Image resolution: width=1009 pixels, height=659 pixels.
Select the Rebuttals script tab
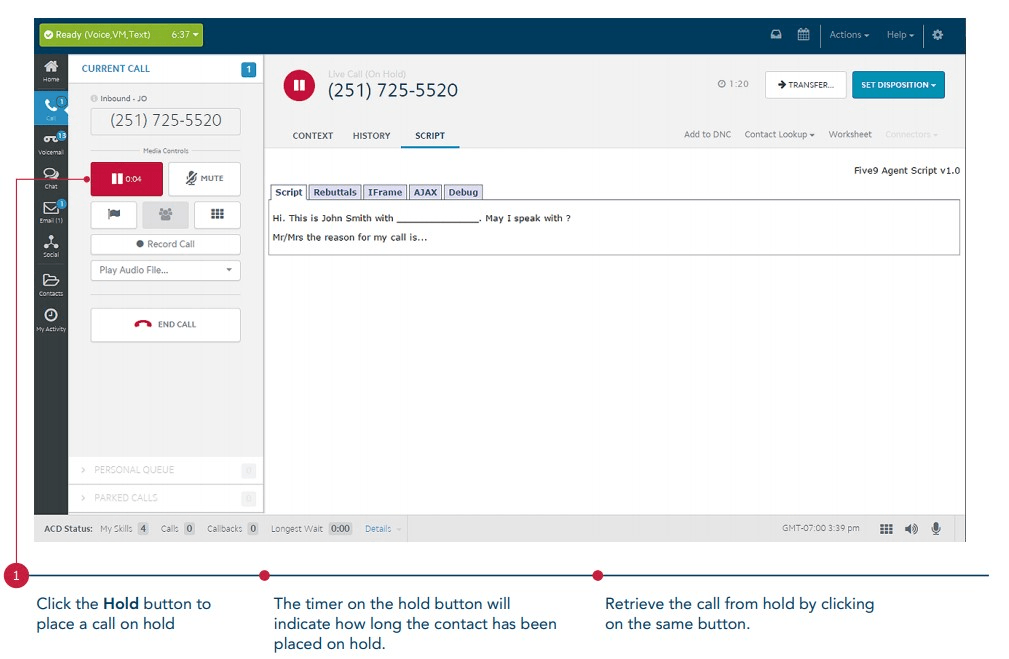pos(334,192)
